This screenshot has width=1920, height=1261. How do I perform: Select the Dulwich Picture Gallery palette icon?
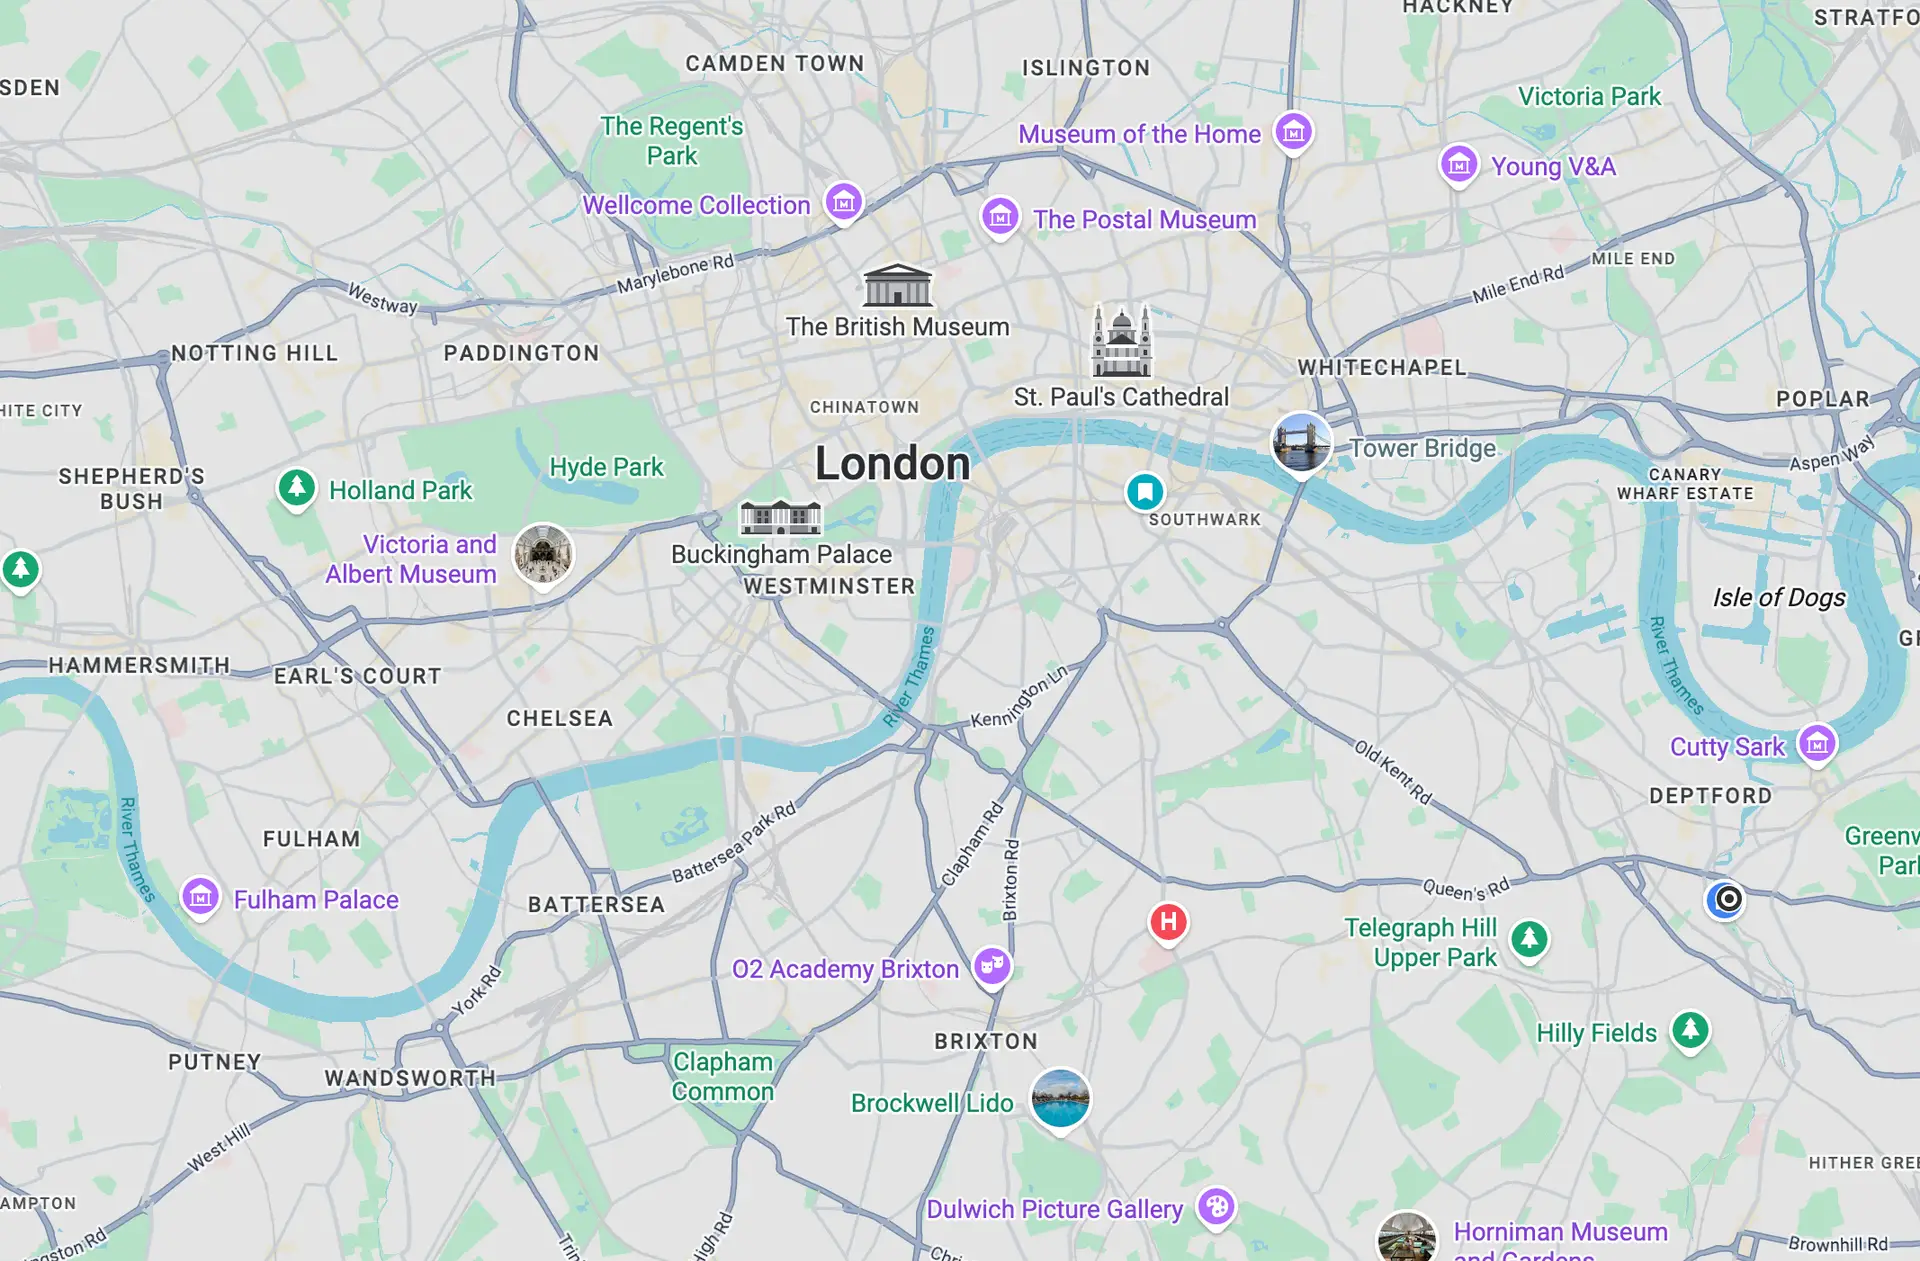pyautogui.click(x=1216, y=1208)
